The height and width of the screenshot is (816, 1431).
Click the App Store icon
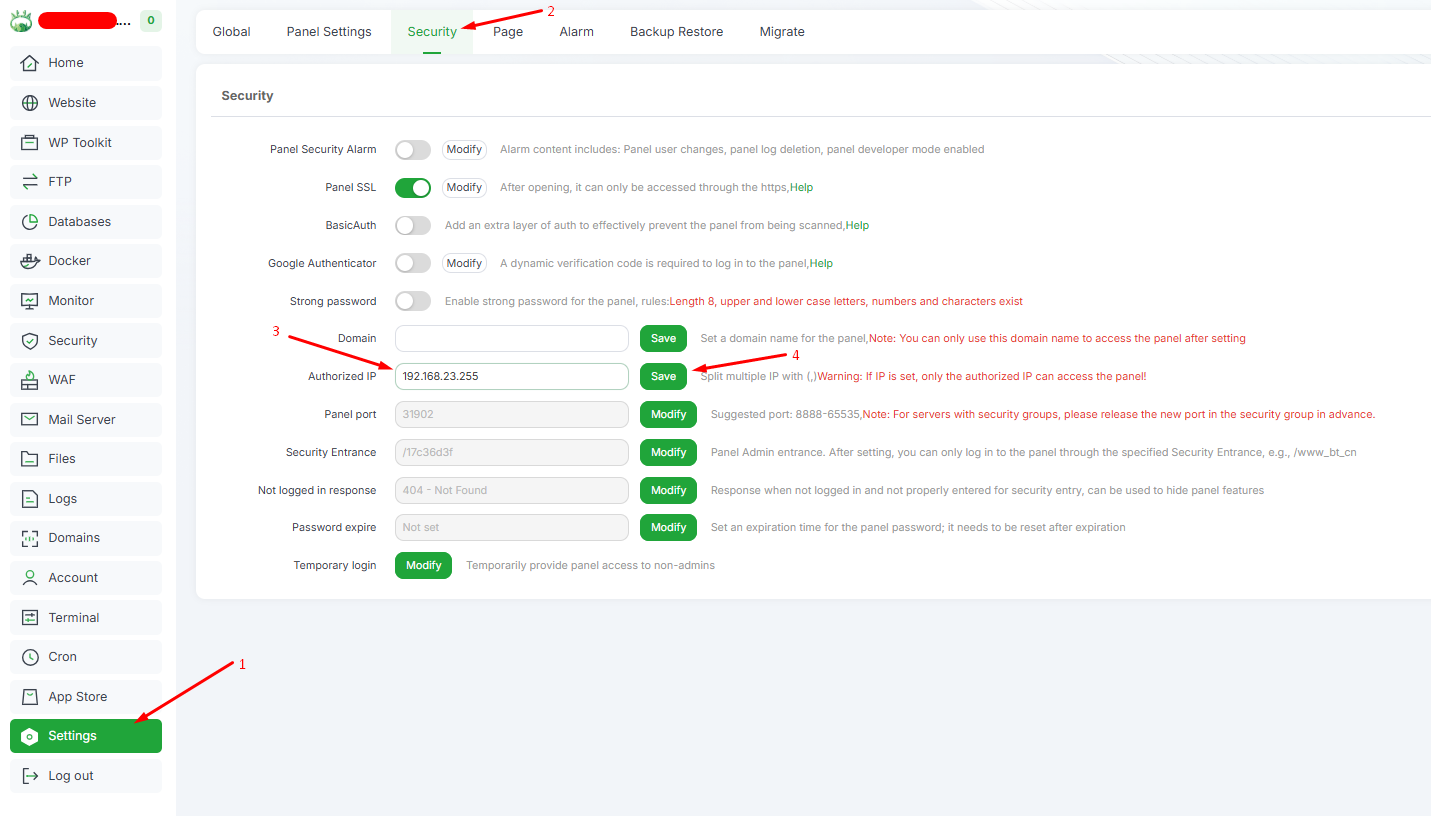point(30,697)
